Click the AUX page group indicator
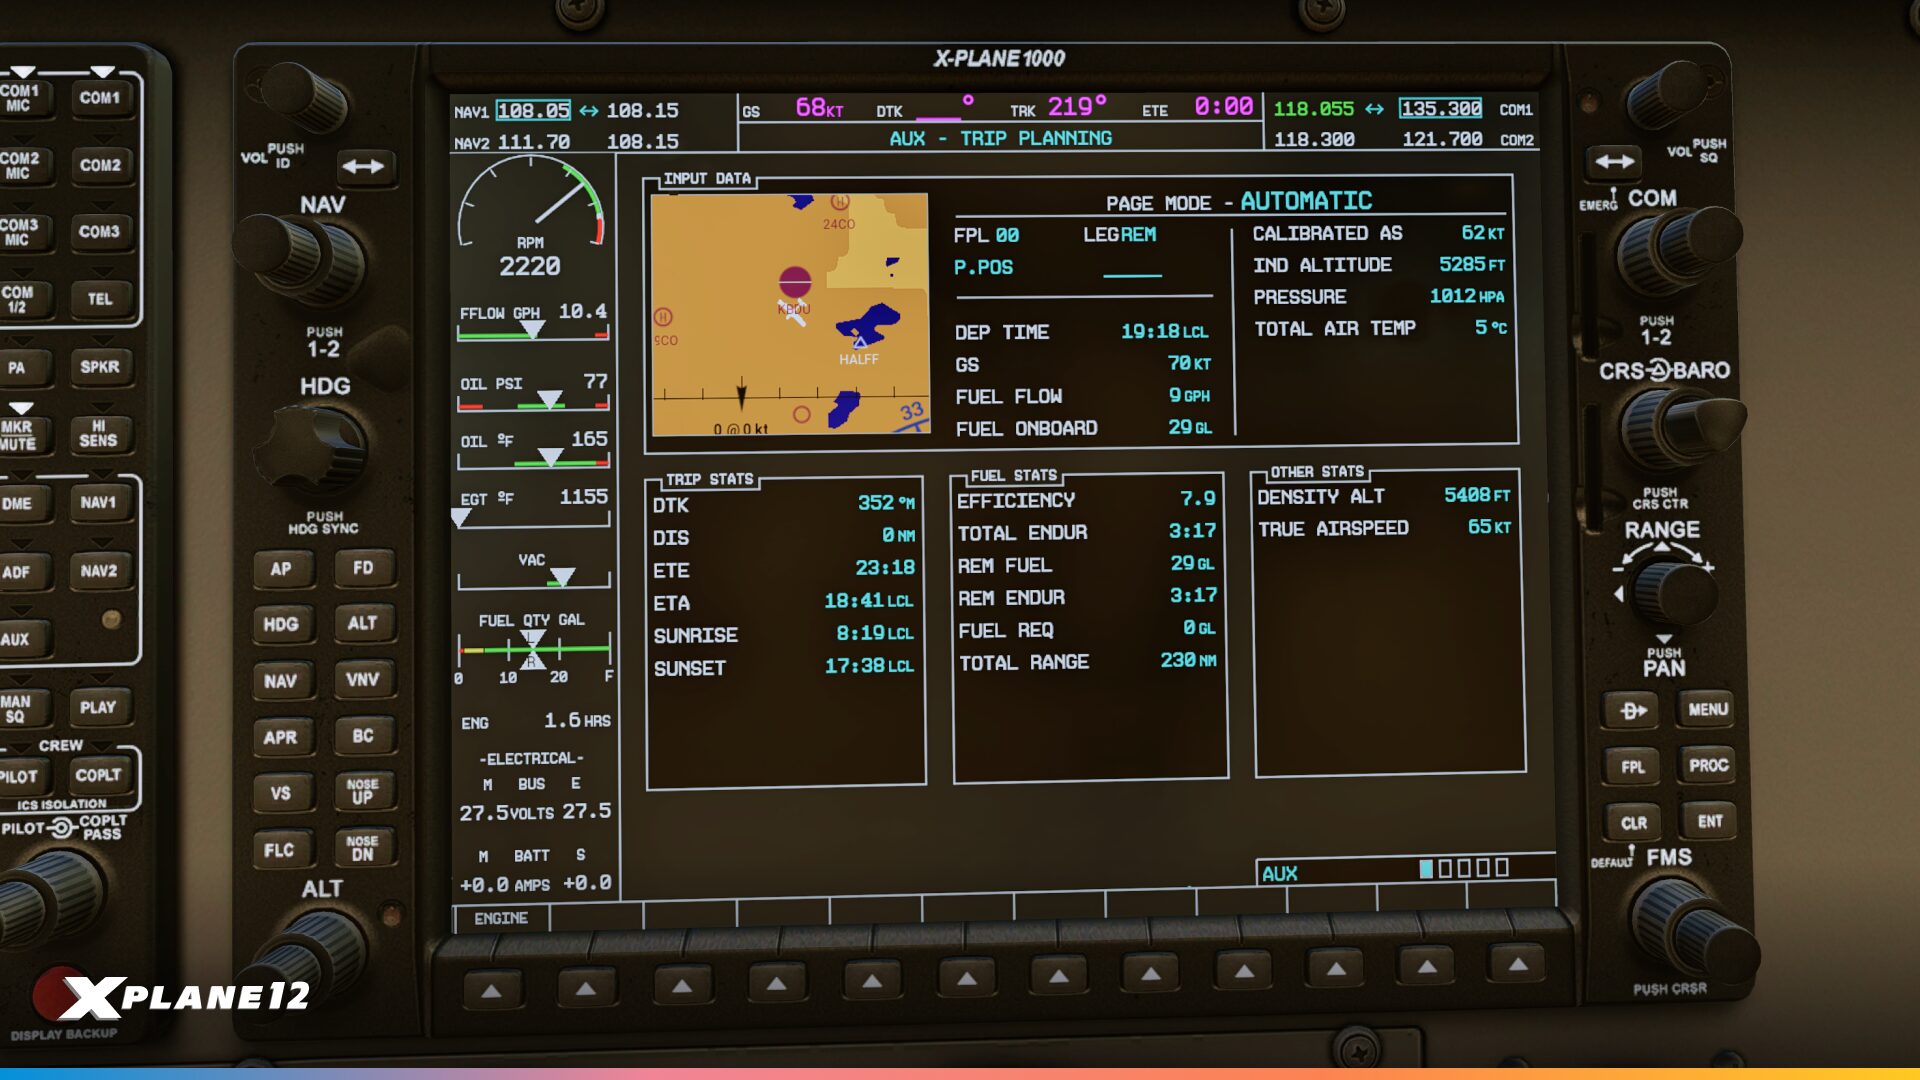This screenshot has height=1080, width=1920. pyautogui.click(x=1279, y=873)
